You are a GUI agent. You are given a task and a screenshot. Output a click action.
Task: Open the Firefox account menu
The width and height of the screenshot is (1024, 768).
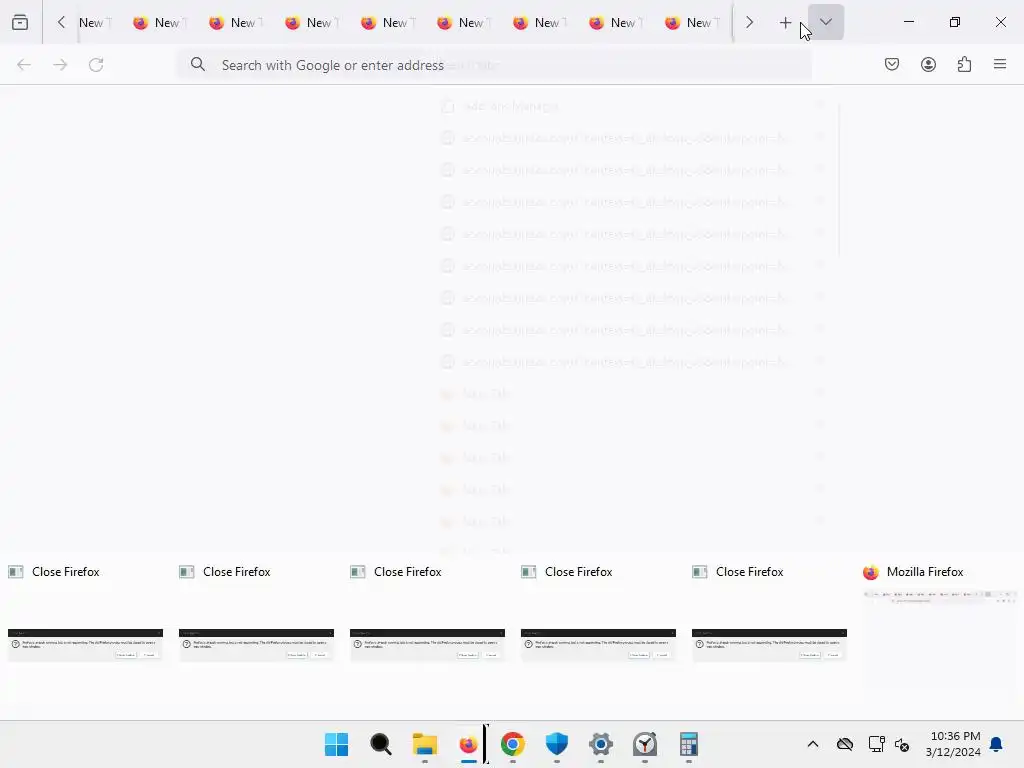tap(928, 64)
